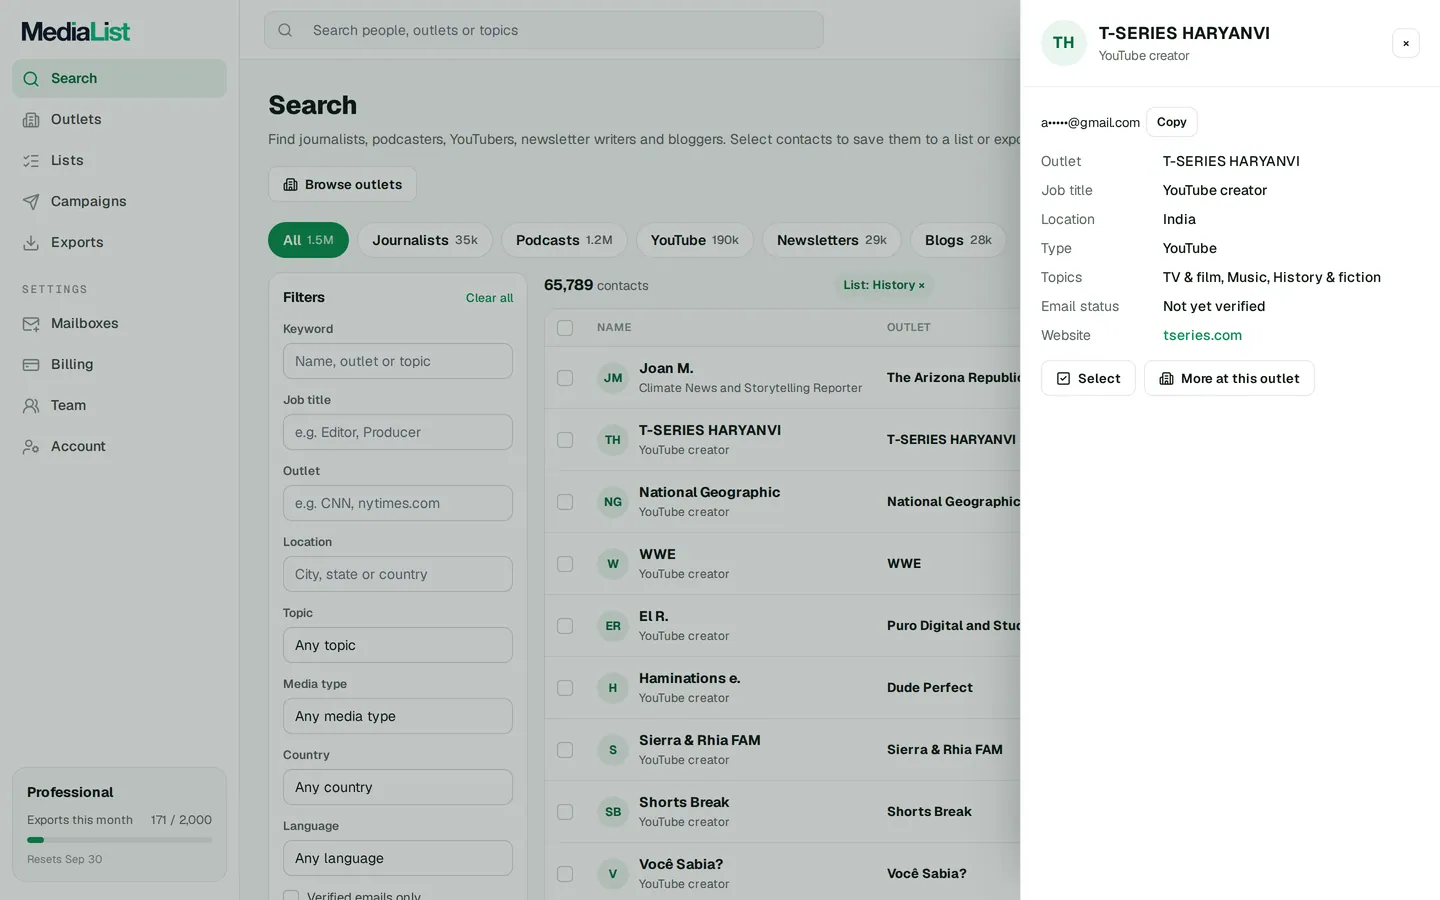Click the Account user icon

coord(31,447)
